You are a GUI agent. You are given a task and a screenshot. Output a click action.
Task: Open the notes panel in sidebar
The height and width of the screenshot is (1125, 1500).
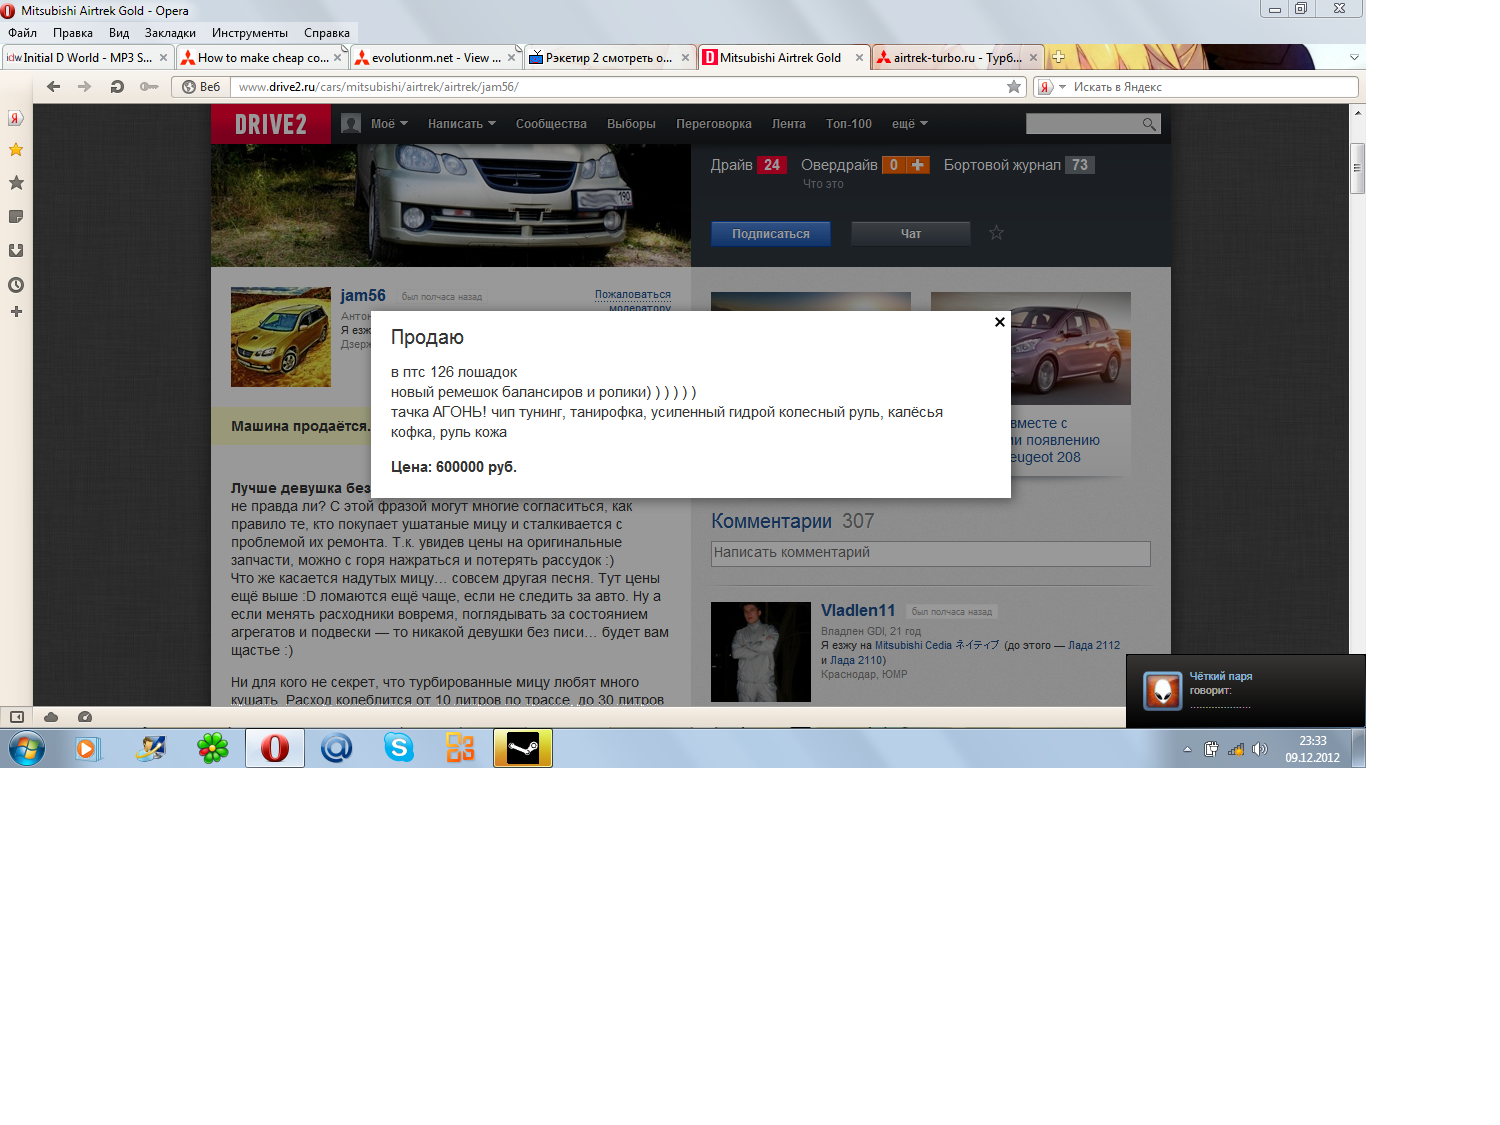(16, 217)
